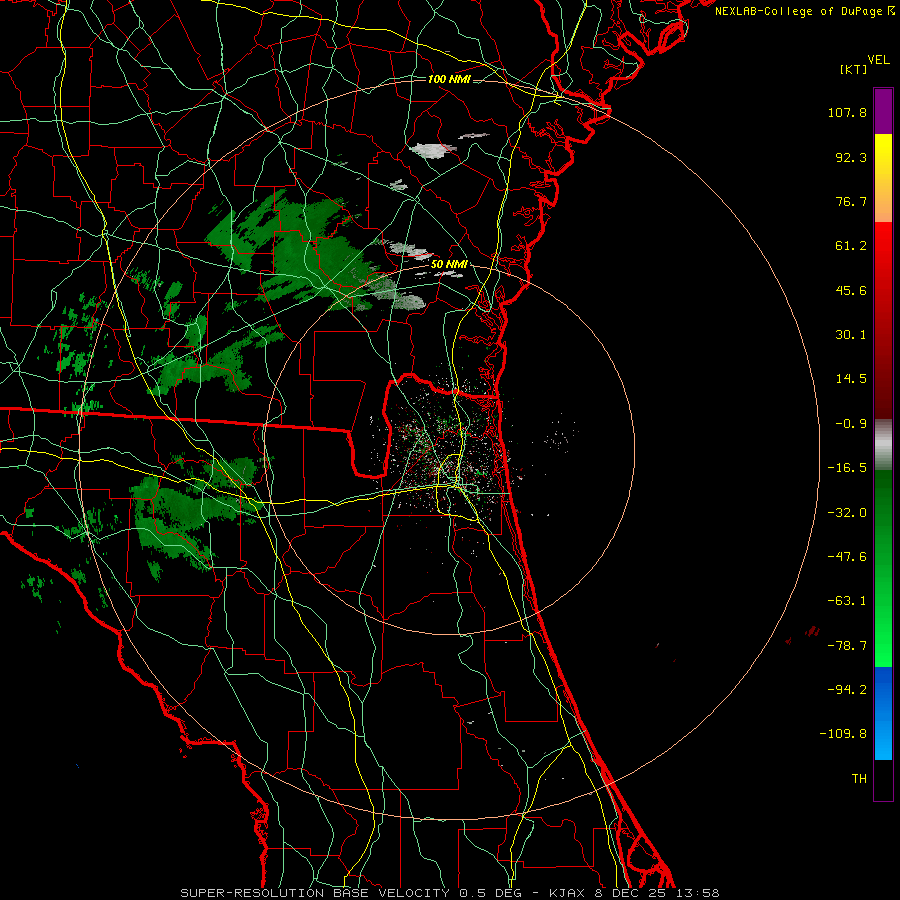
Task: Select the -47.6 velocity scale value
Action: tap(847, 557)
